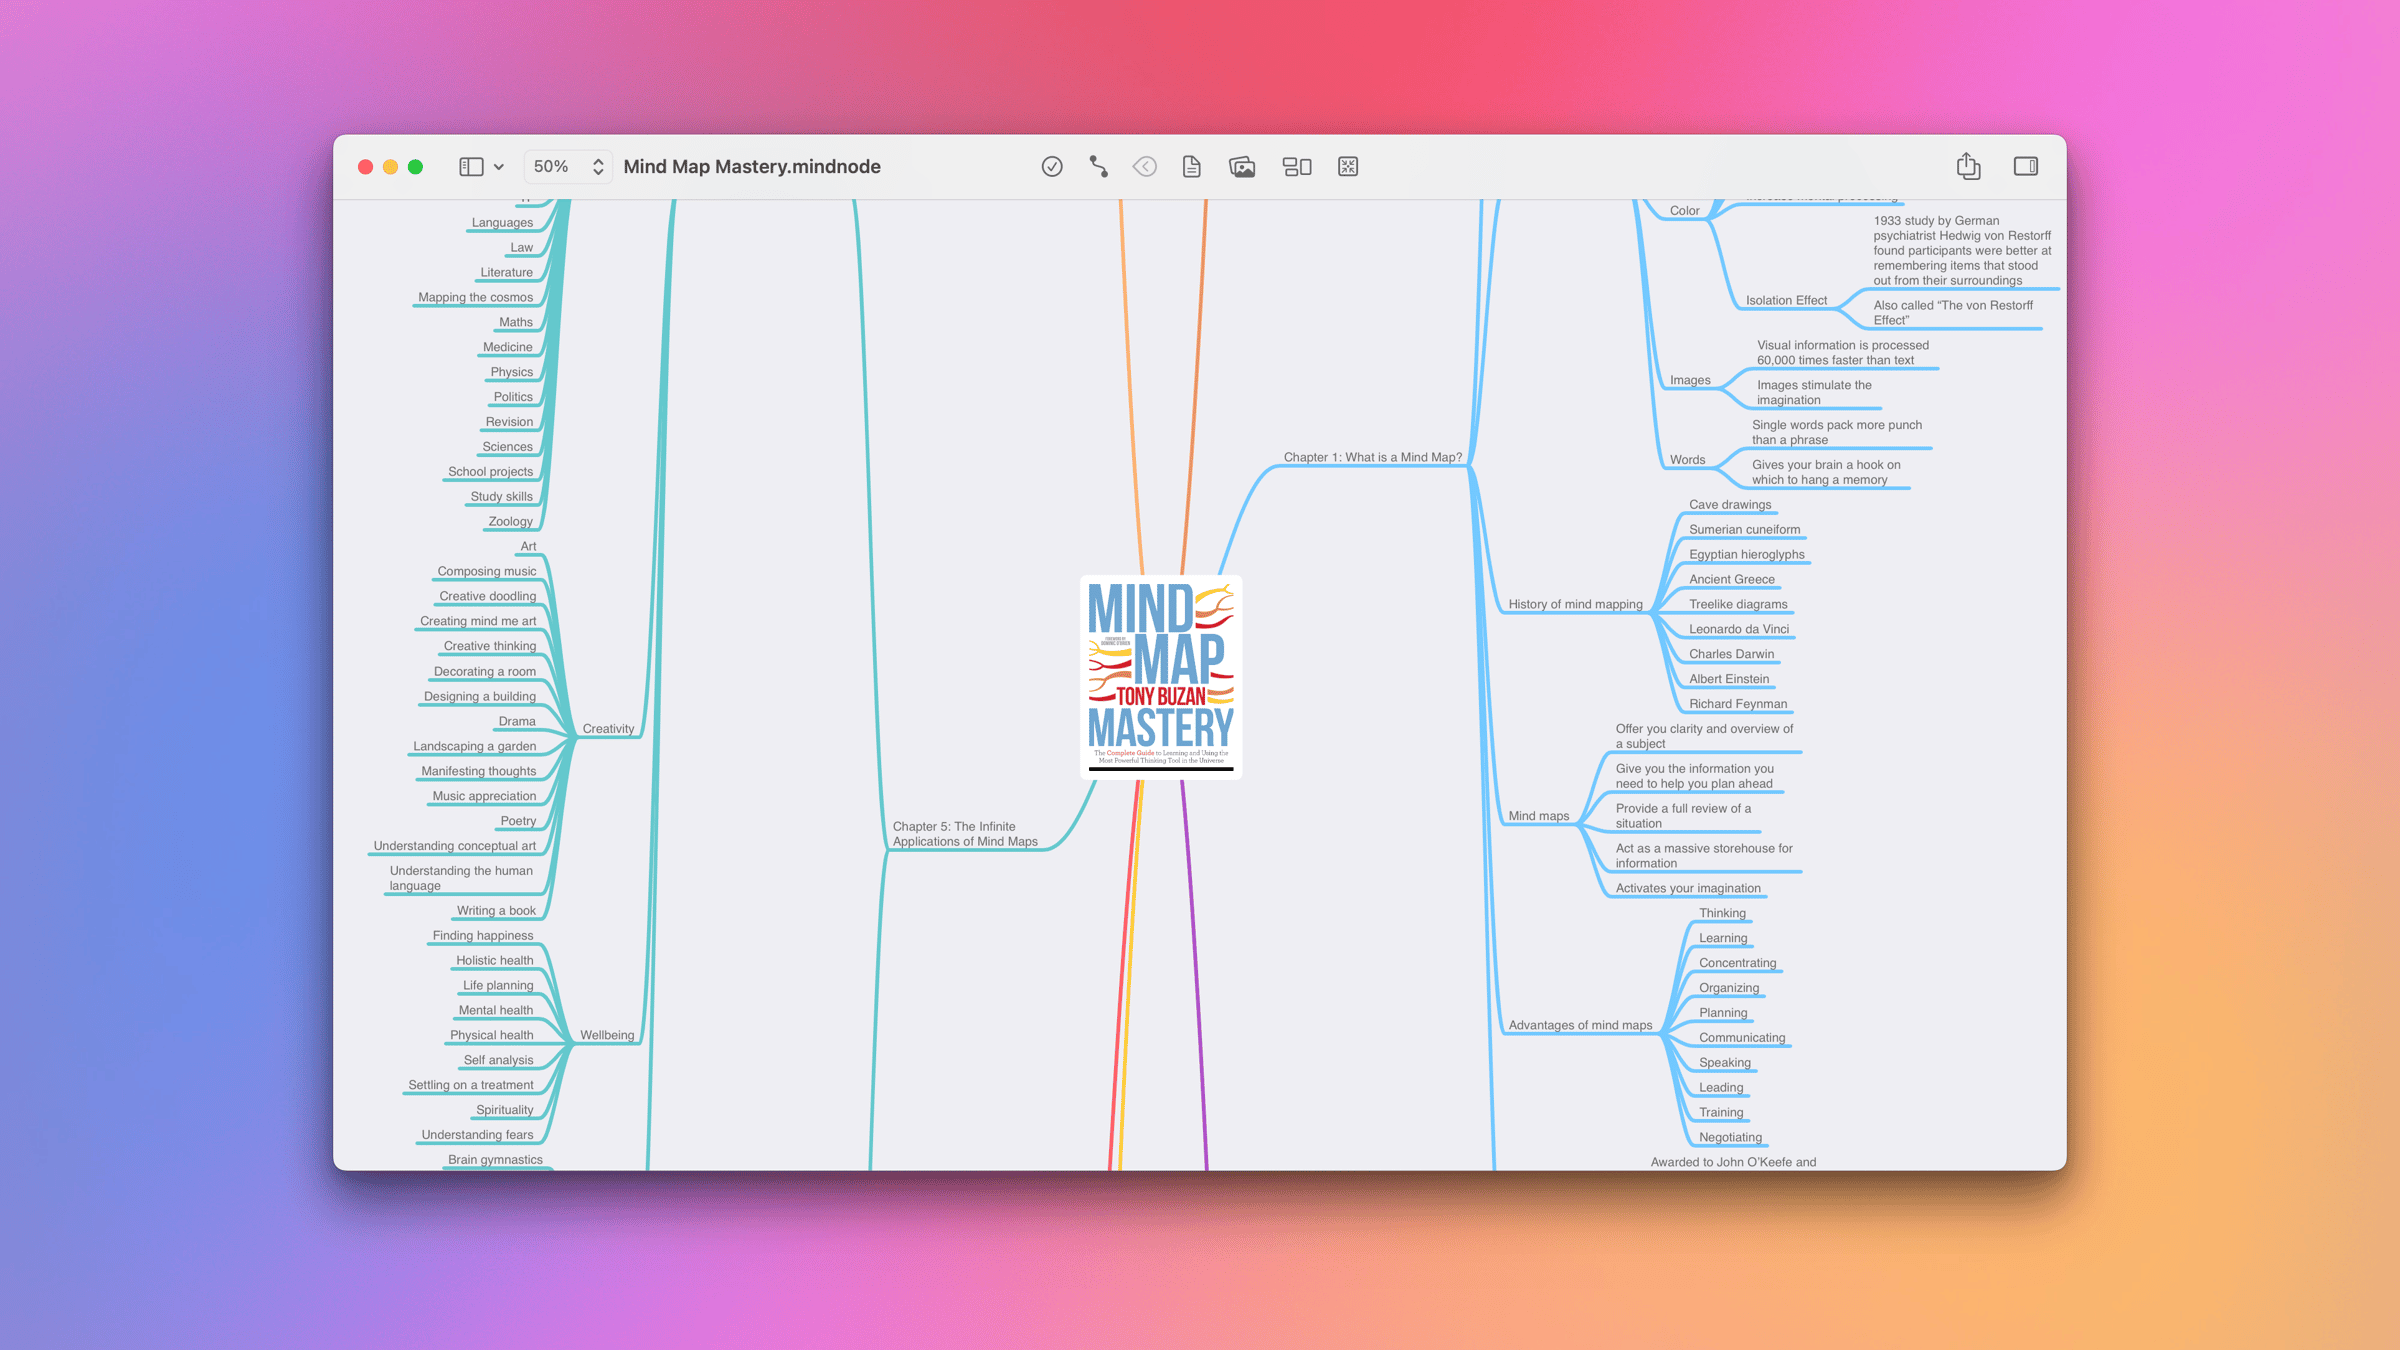This screenshot has width=2400, height=1350.
Task: Select the Physics node
Action: tap(511, 373)
